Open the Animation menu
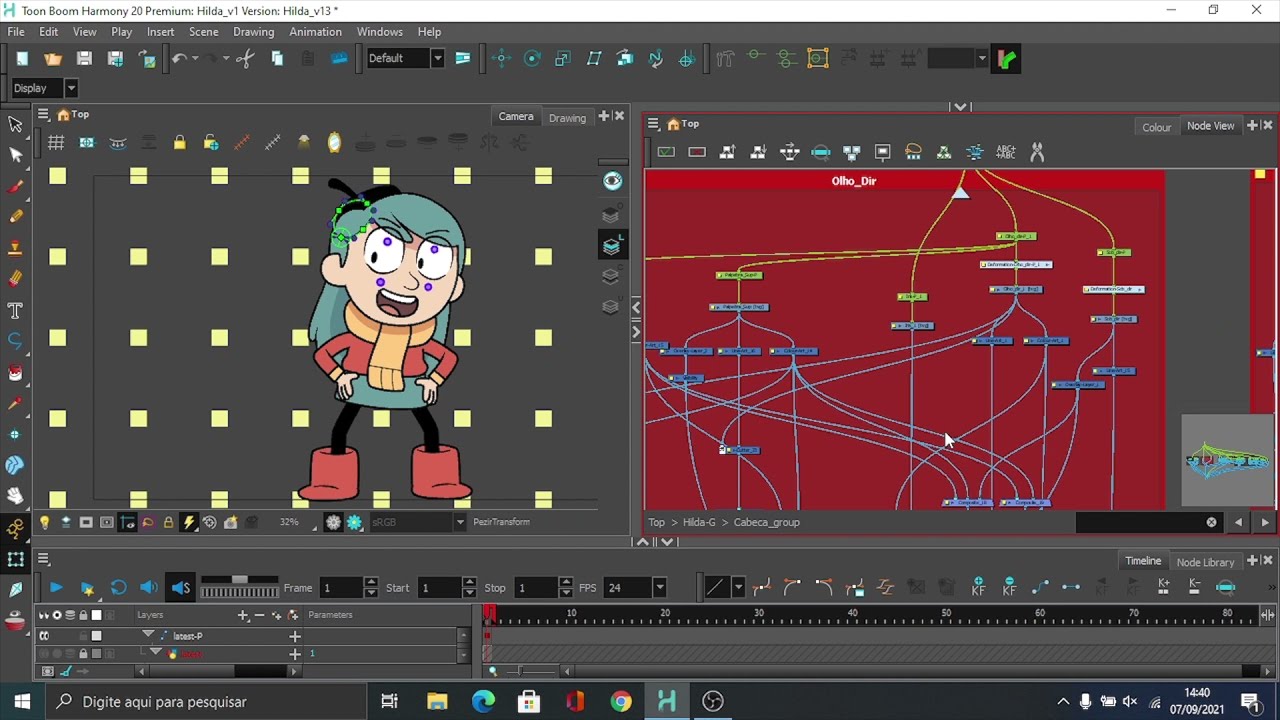The width and height of the screenshot is (1280, 720). (315, 32)
